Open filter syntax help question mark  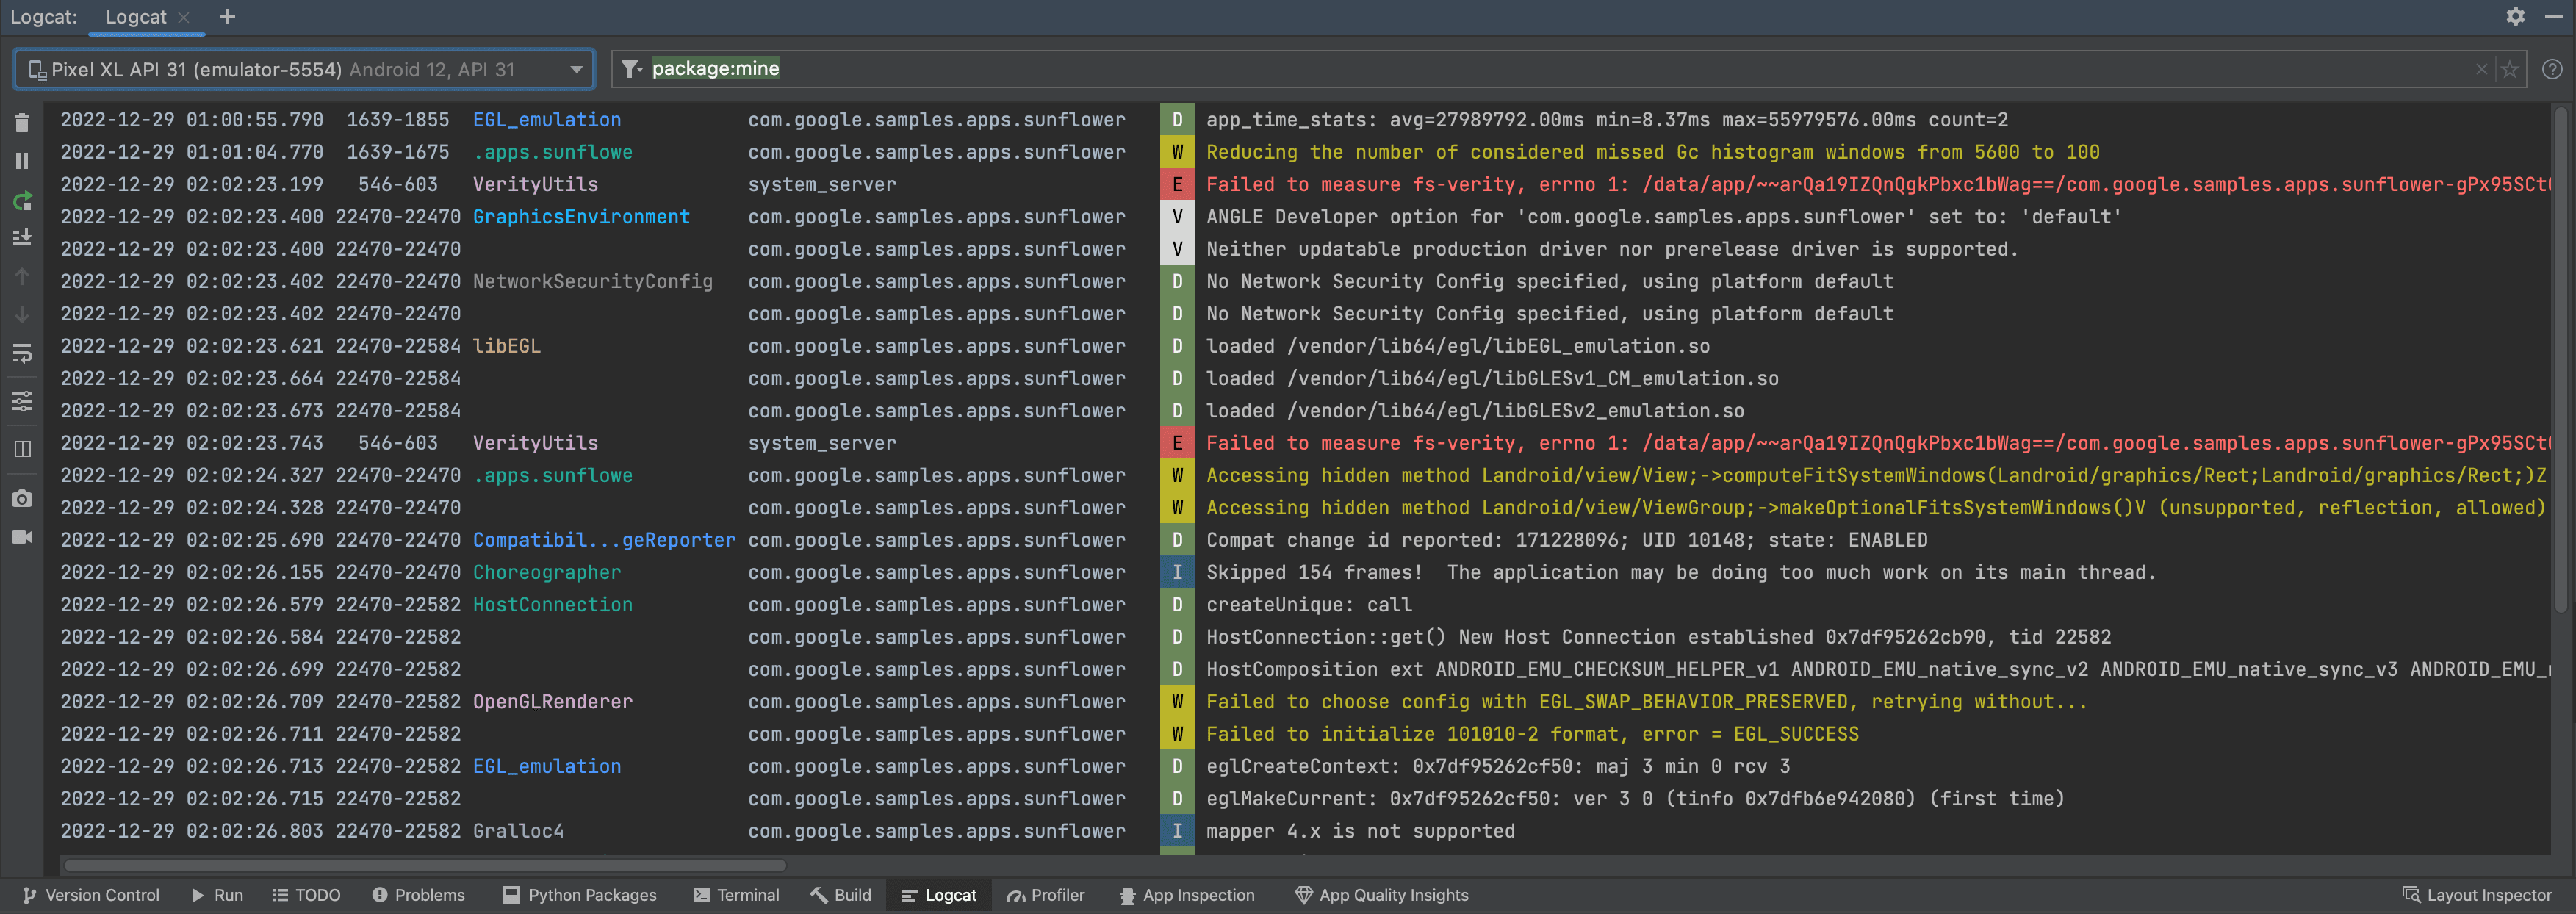2552,69
